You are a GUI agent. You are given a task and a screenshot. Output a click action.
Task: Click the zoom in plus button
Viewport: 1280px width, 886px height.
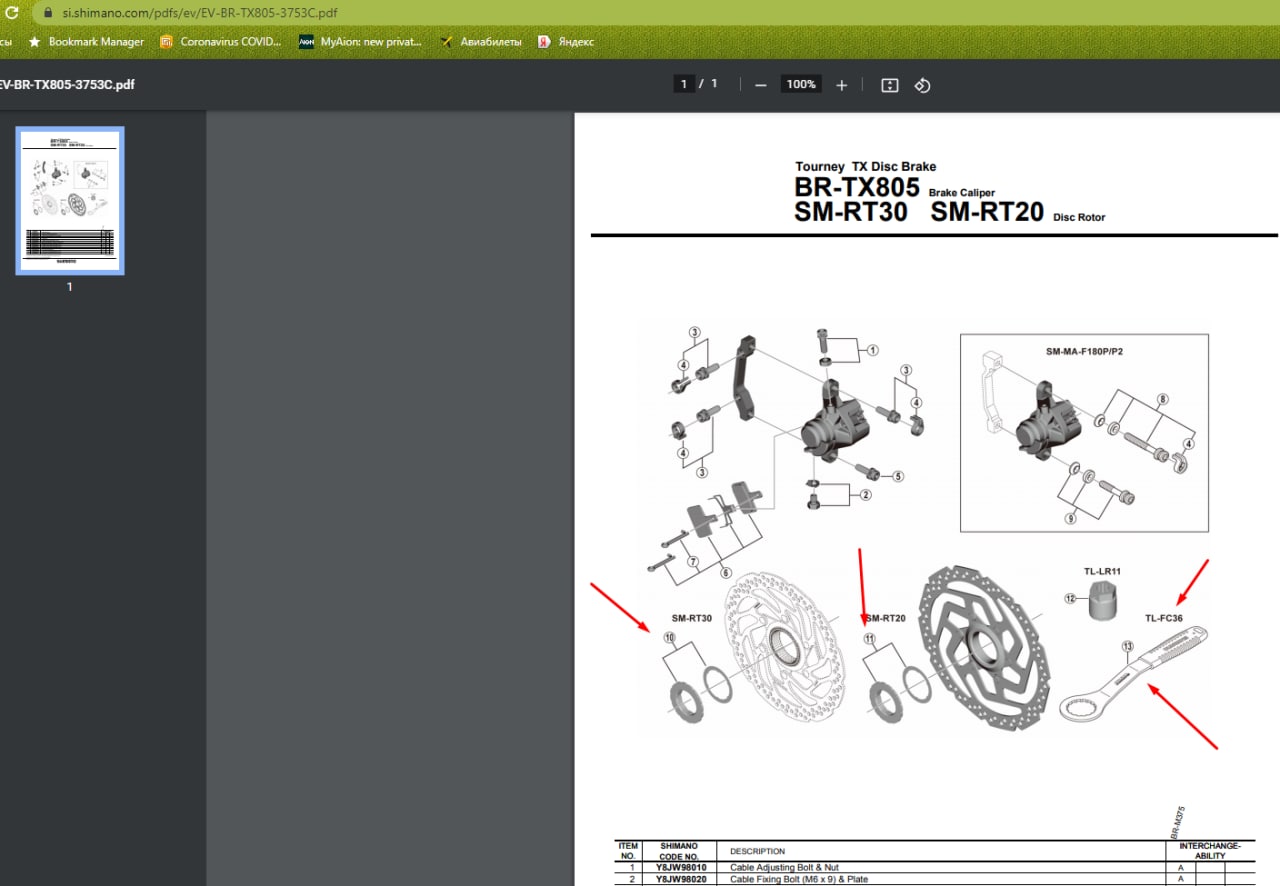841,85
